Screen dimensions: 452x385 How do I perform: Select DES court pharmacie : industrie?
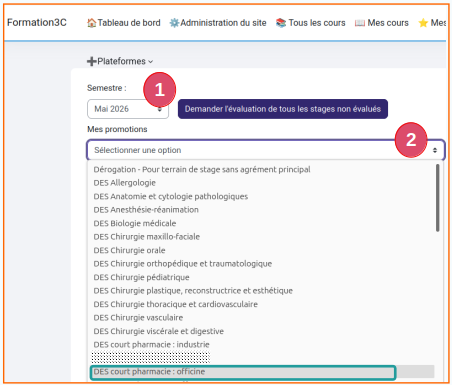(x=151, y=345)
